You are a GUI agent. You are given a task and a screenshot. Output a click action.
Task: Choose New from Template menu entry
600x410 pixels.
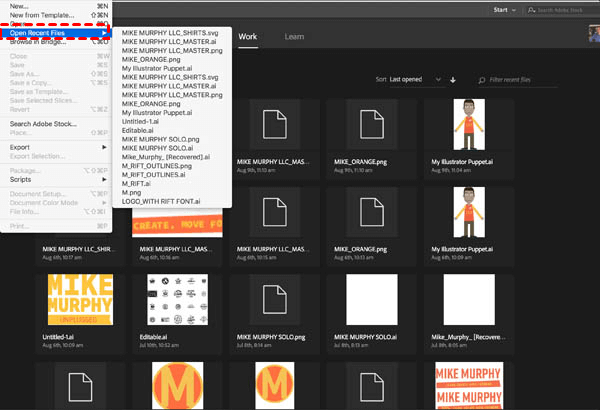point(40,15)
